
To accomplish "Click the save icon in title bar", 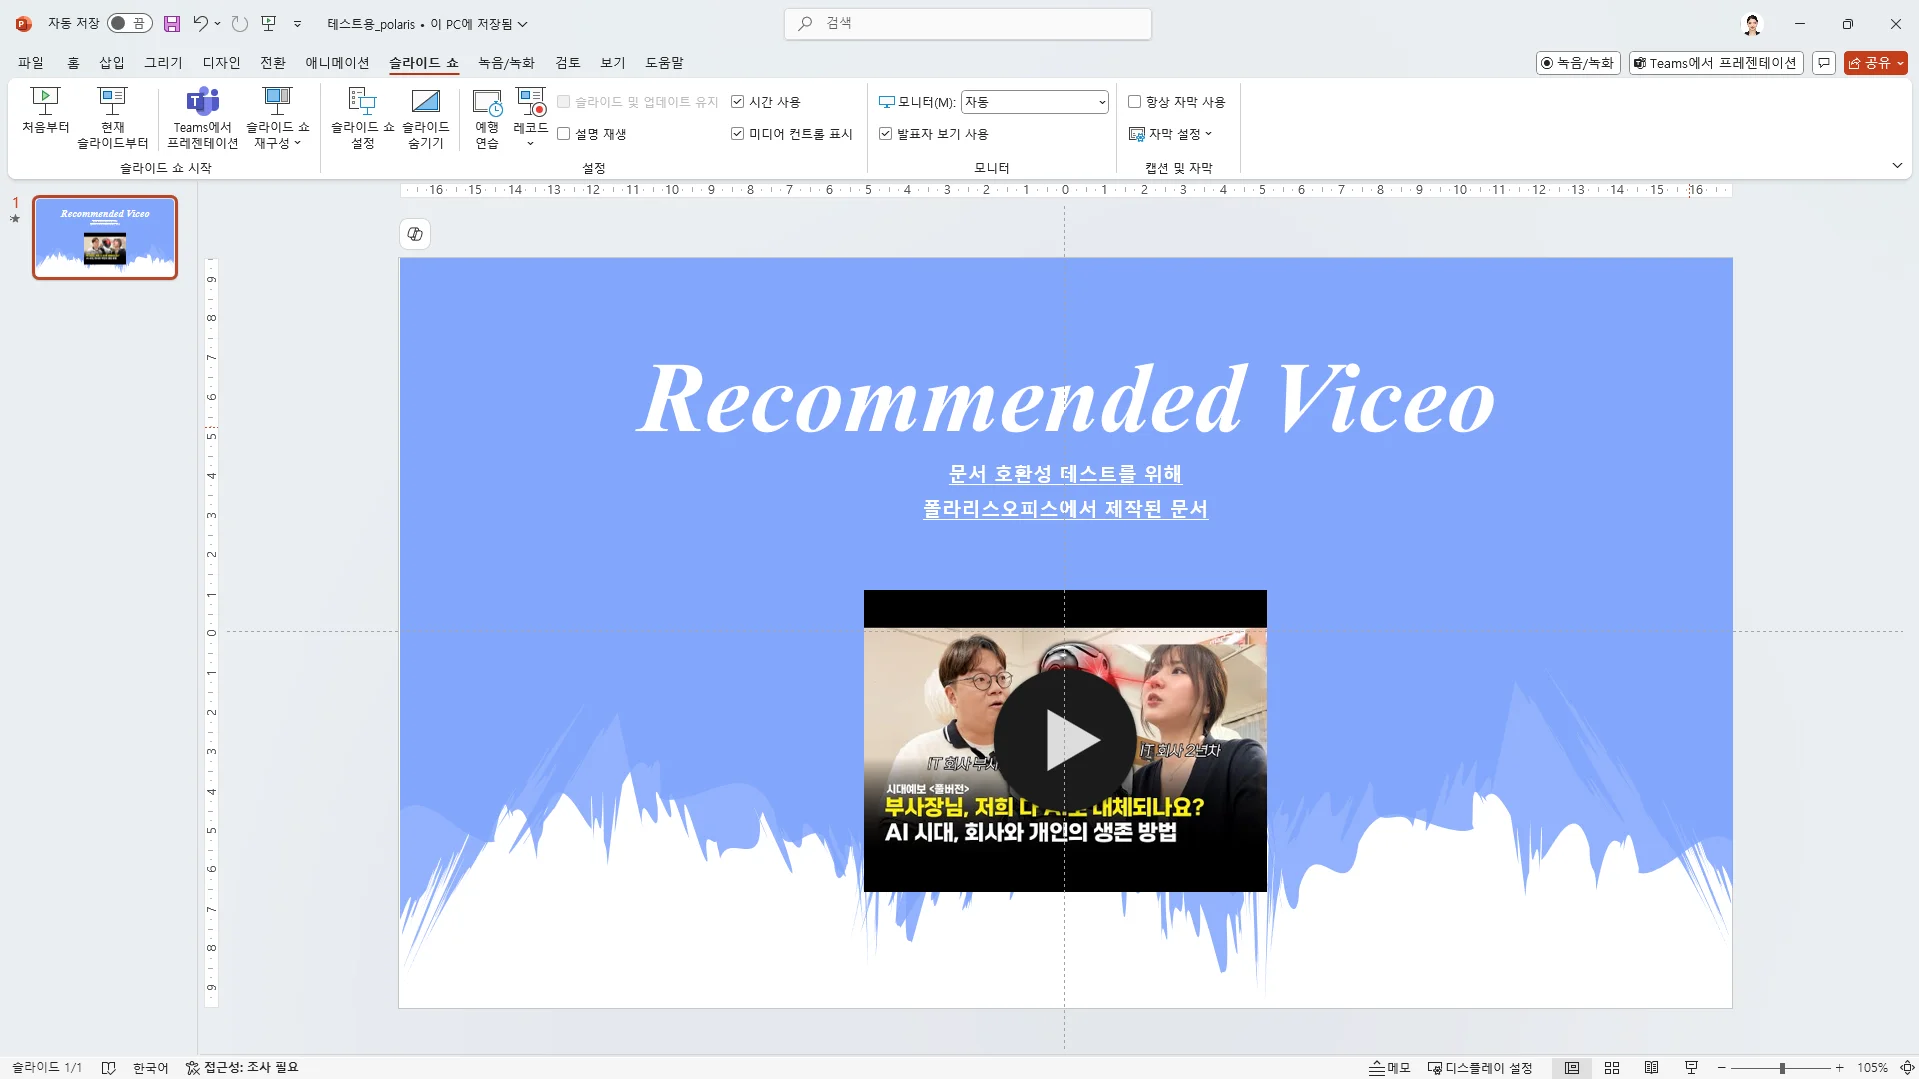I will (172, 24).
